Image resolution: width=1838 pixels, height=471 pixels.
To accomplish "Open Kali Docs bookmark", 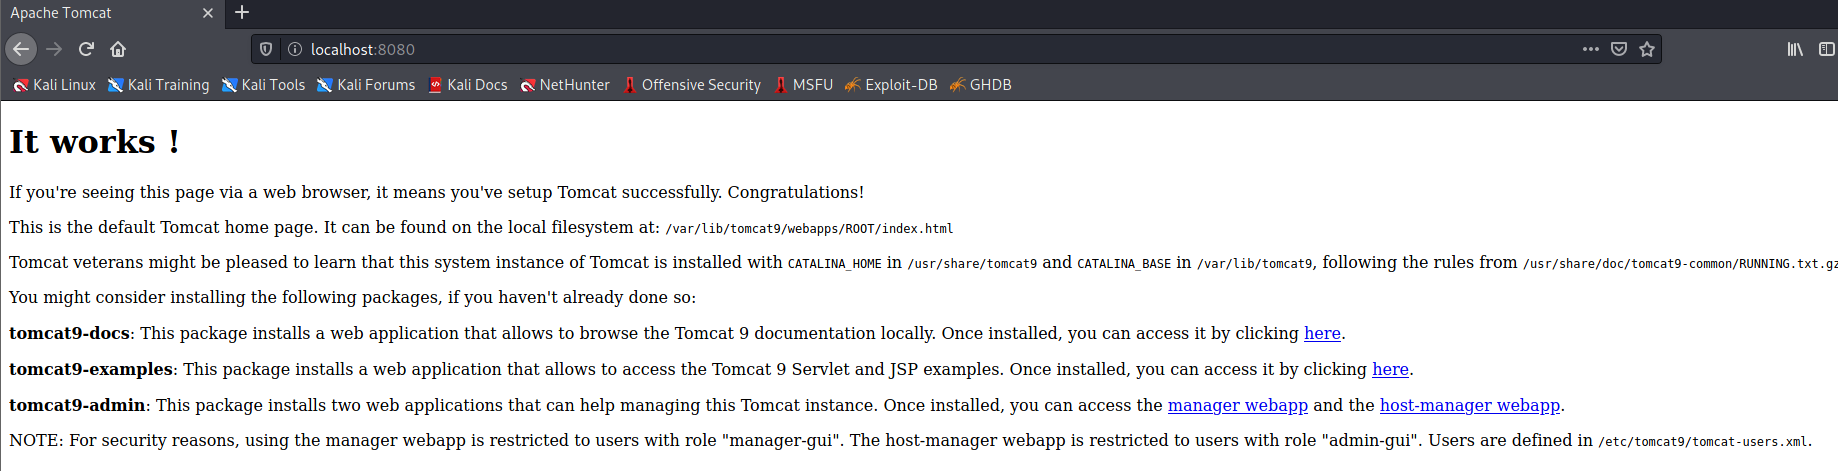I will [468, 85].
